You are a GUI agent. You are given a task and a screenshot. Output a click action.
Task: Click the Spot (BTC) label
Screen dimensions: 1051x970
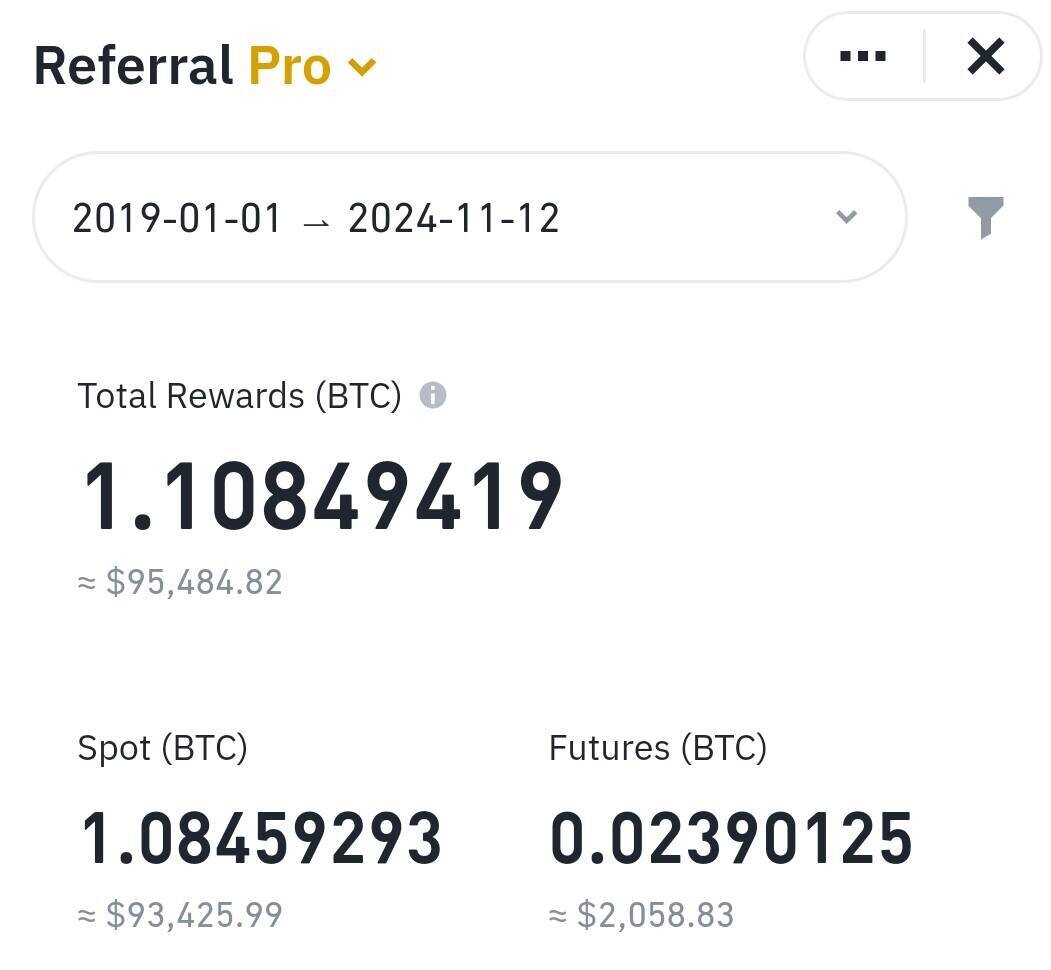[x=162, y=748]
